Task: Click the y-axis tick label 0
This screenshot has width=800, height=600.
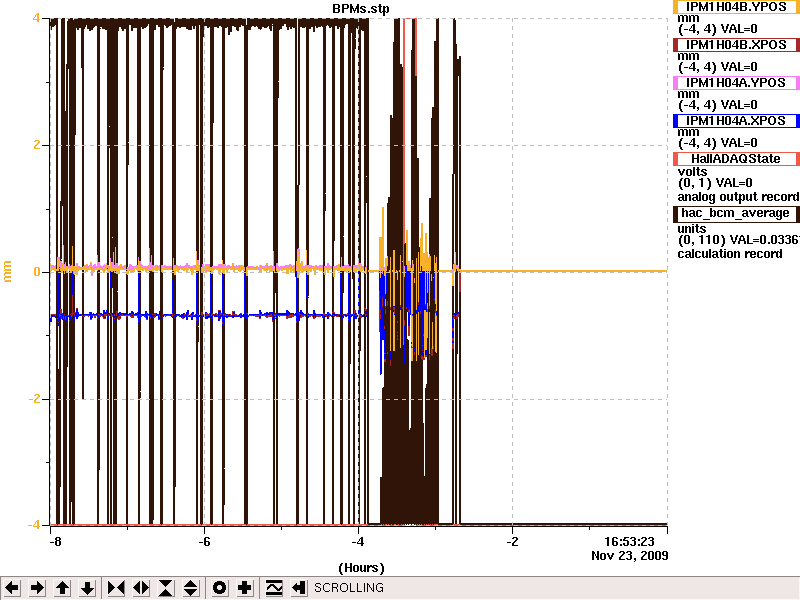Action: click(x=37, y=271)
